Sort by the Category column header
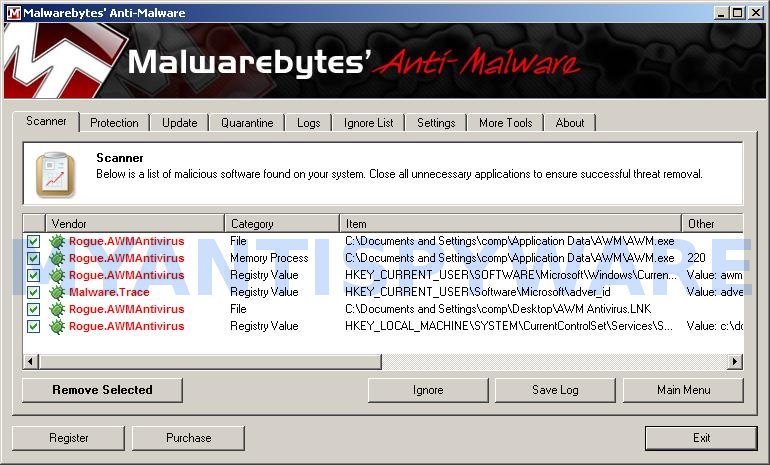 coord(282,223)
